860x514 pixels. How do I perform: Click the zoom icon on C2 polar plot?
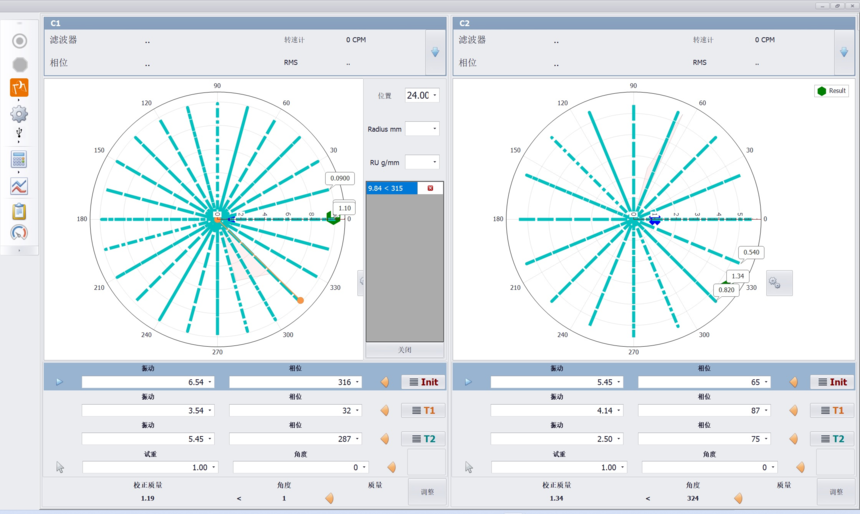(779, 283)
